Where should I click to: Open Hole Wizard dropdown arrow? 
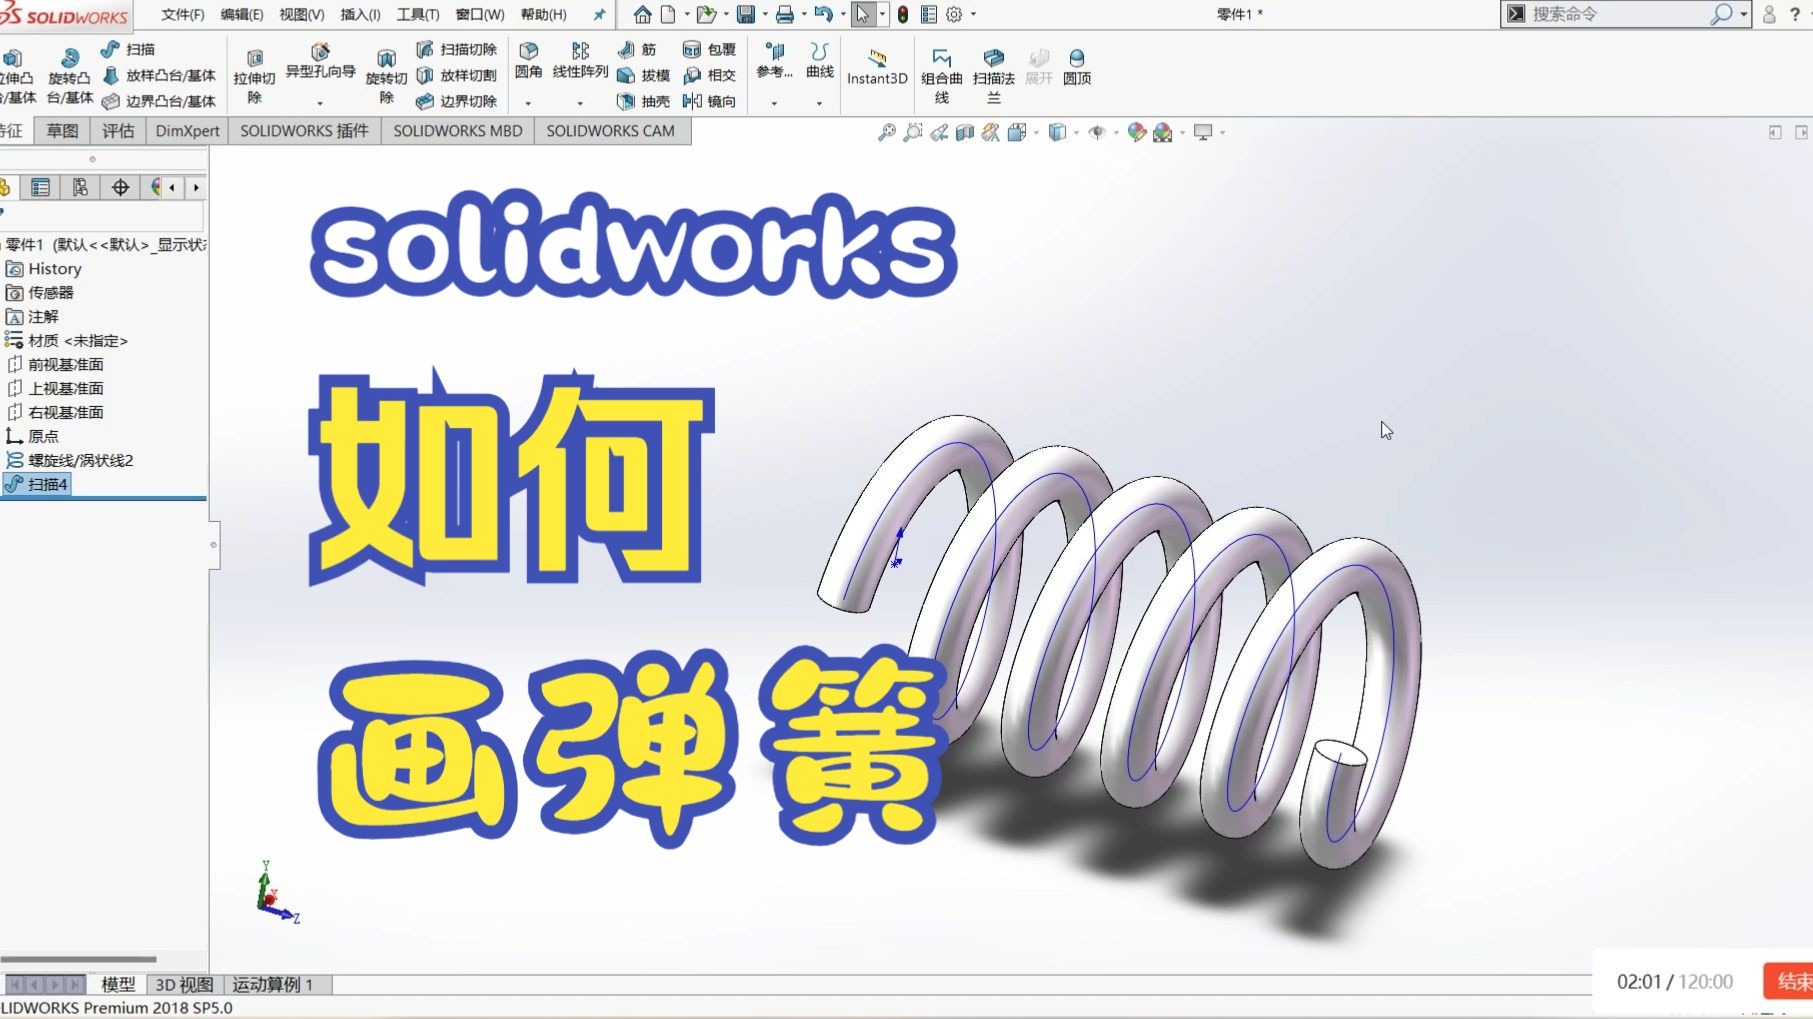320,103
